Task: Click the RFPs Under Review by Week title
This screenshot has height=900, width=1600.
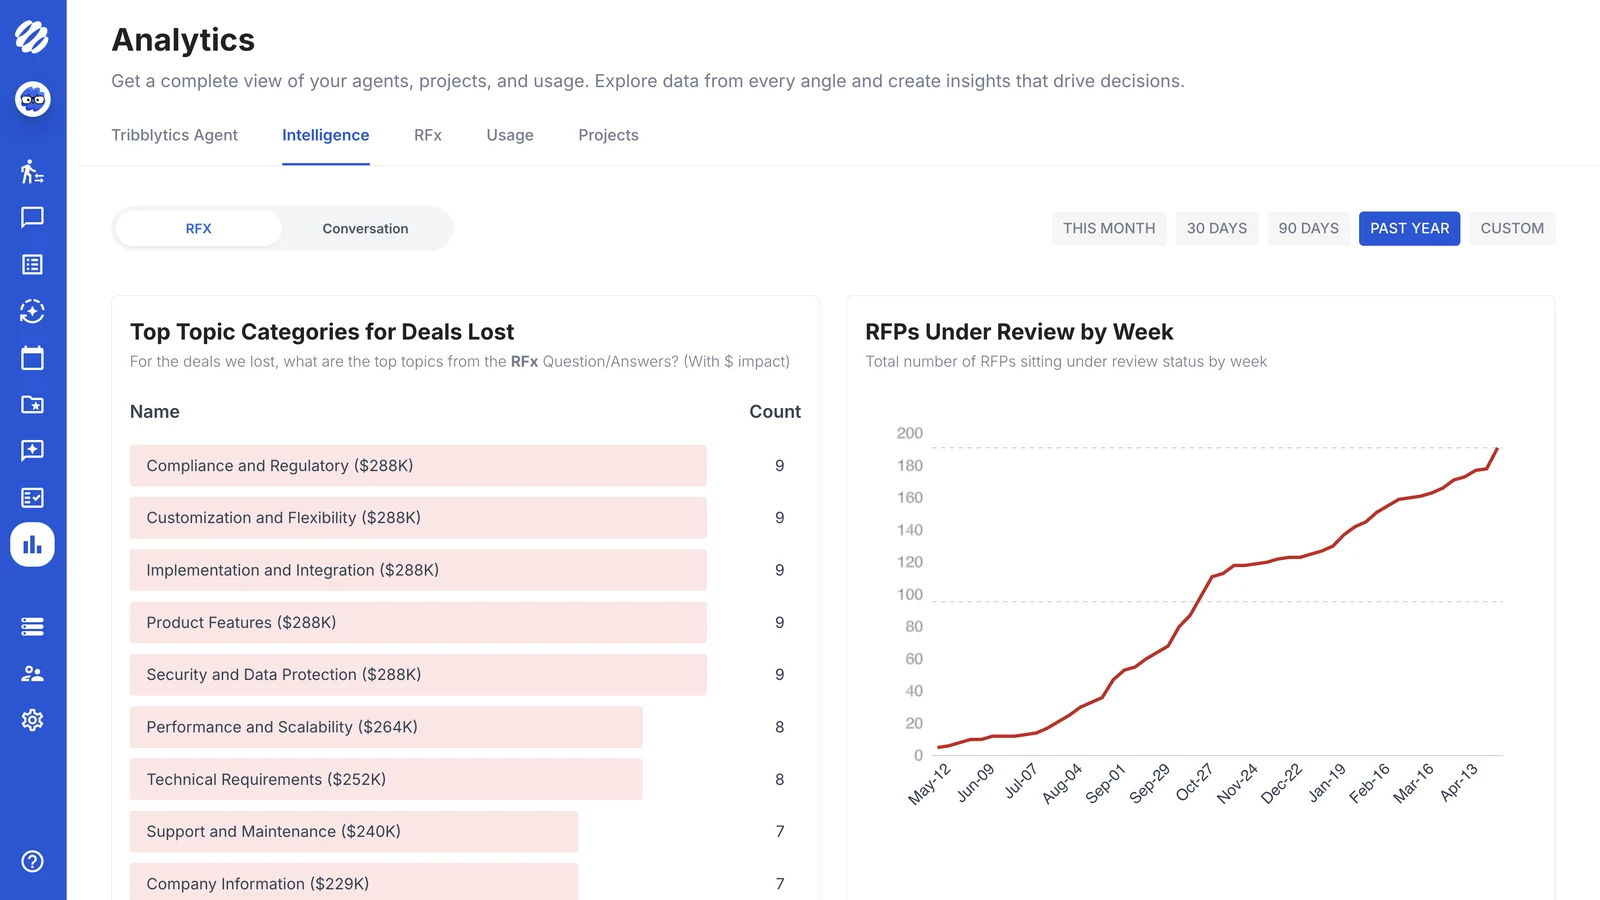Action: 1019,332
